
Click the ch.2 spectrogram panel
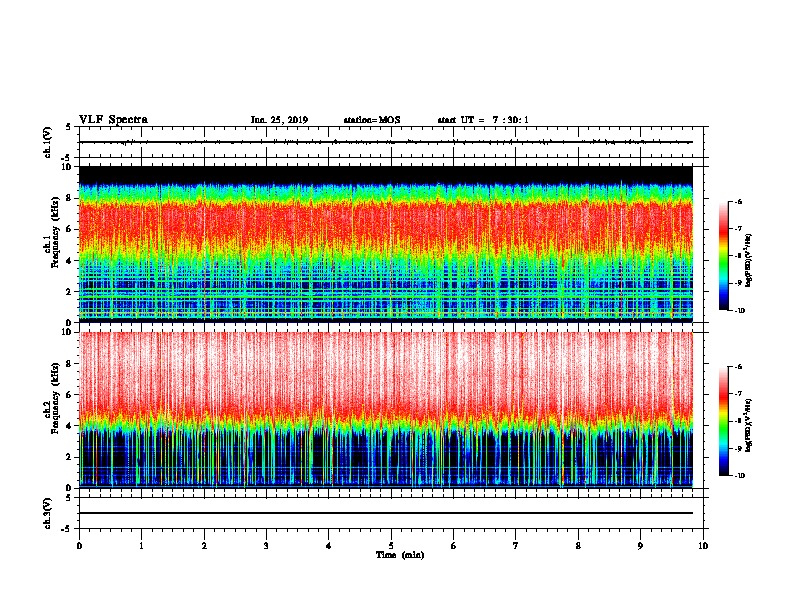tap(386, 410)
